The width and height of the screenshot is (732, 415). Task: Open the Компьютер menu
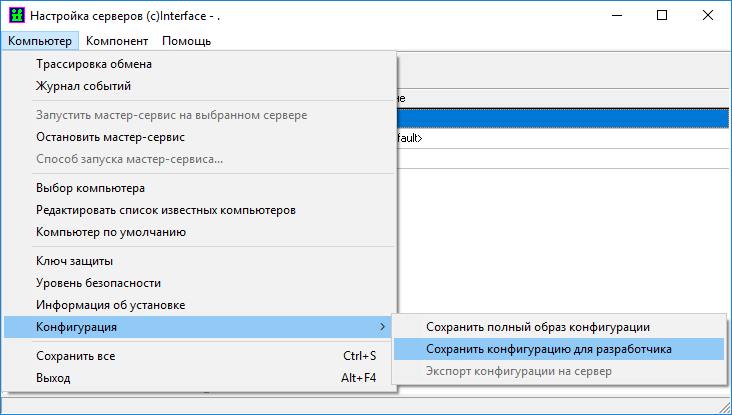[39, 41]
